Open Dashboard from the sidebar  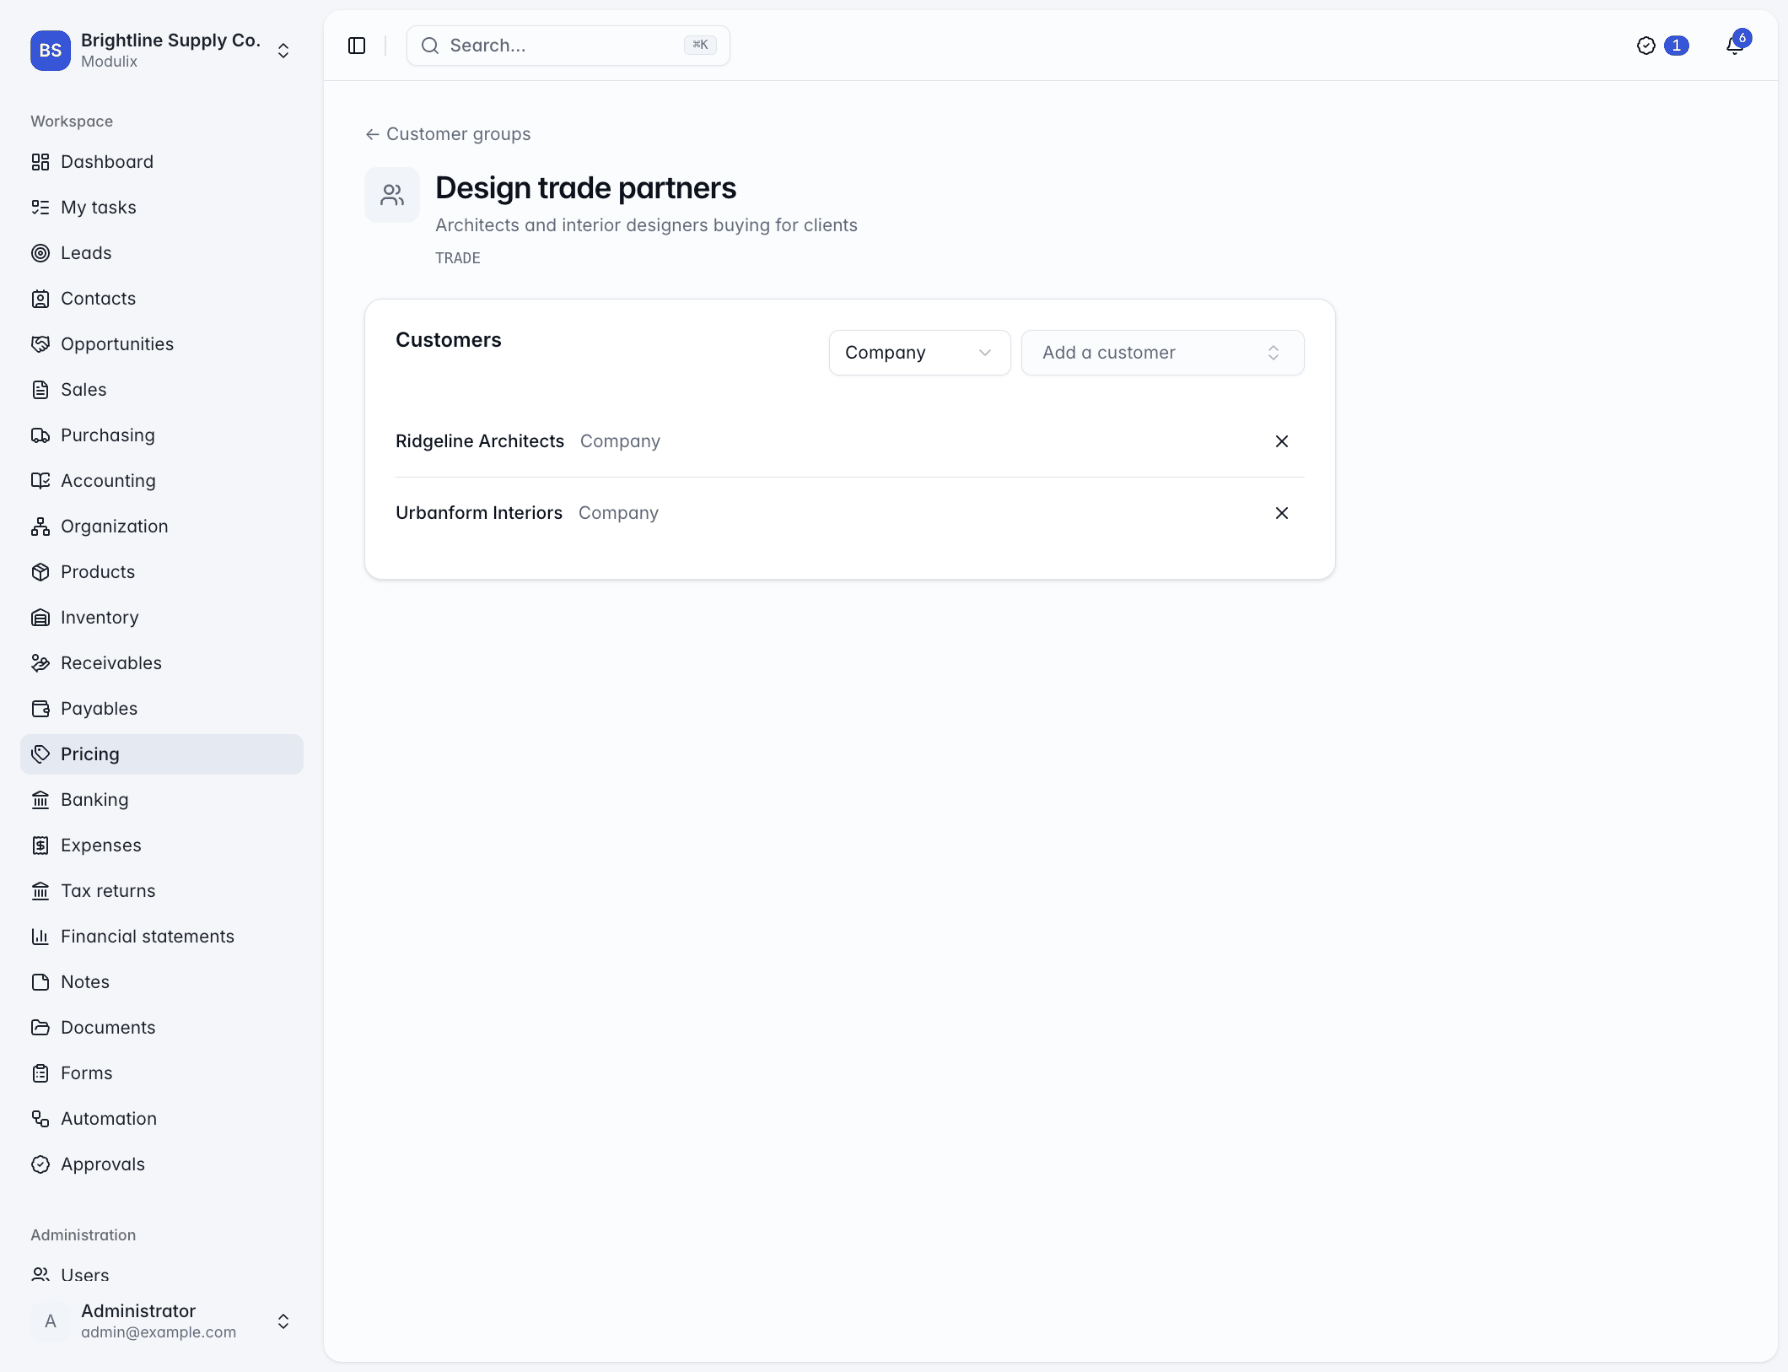[162, 162]
